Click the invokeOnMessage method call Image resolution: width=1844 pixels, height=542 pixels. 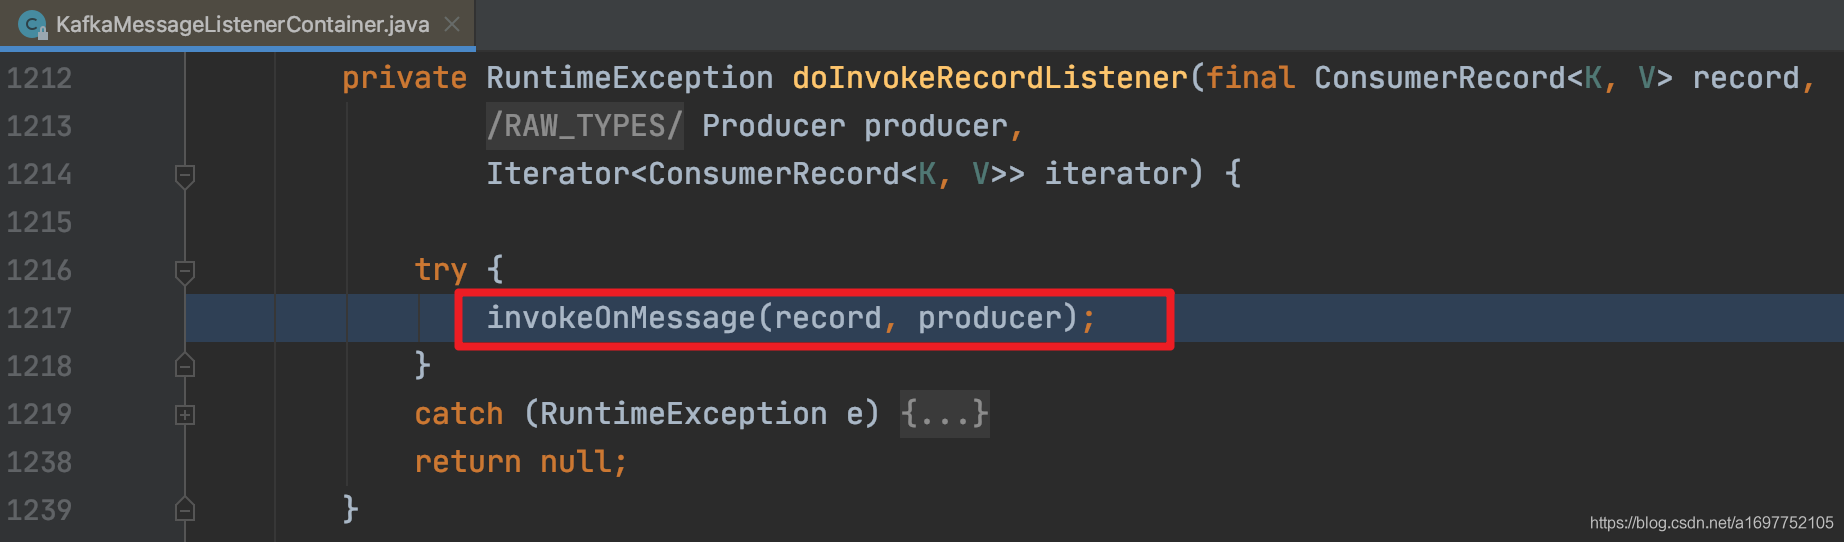620,318
